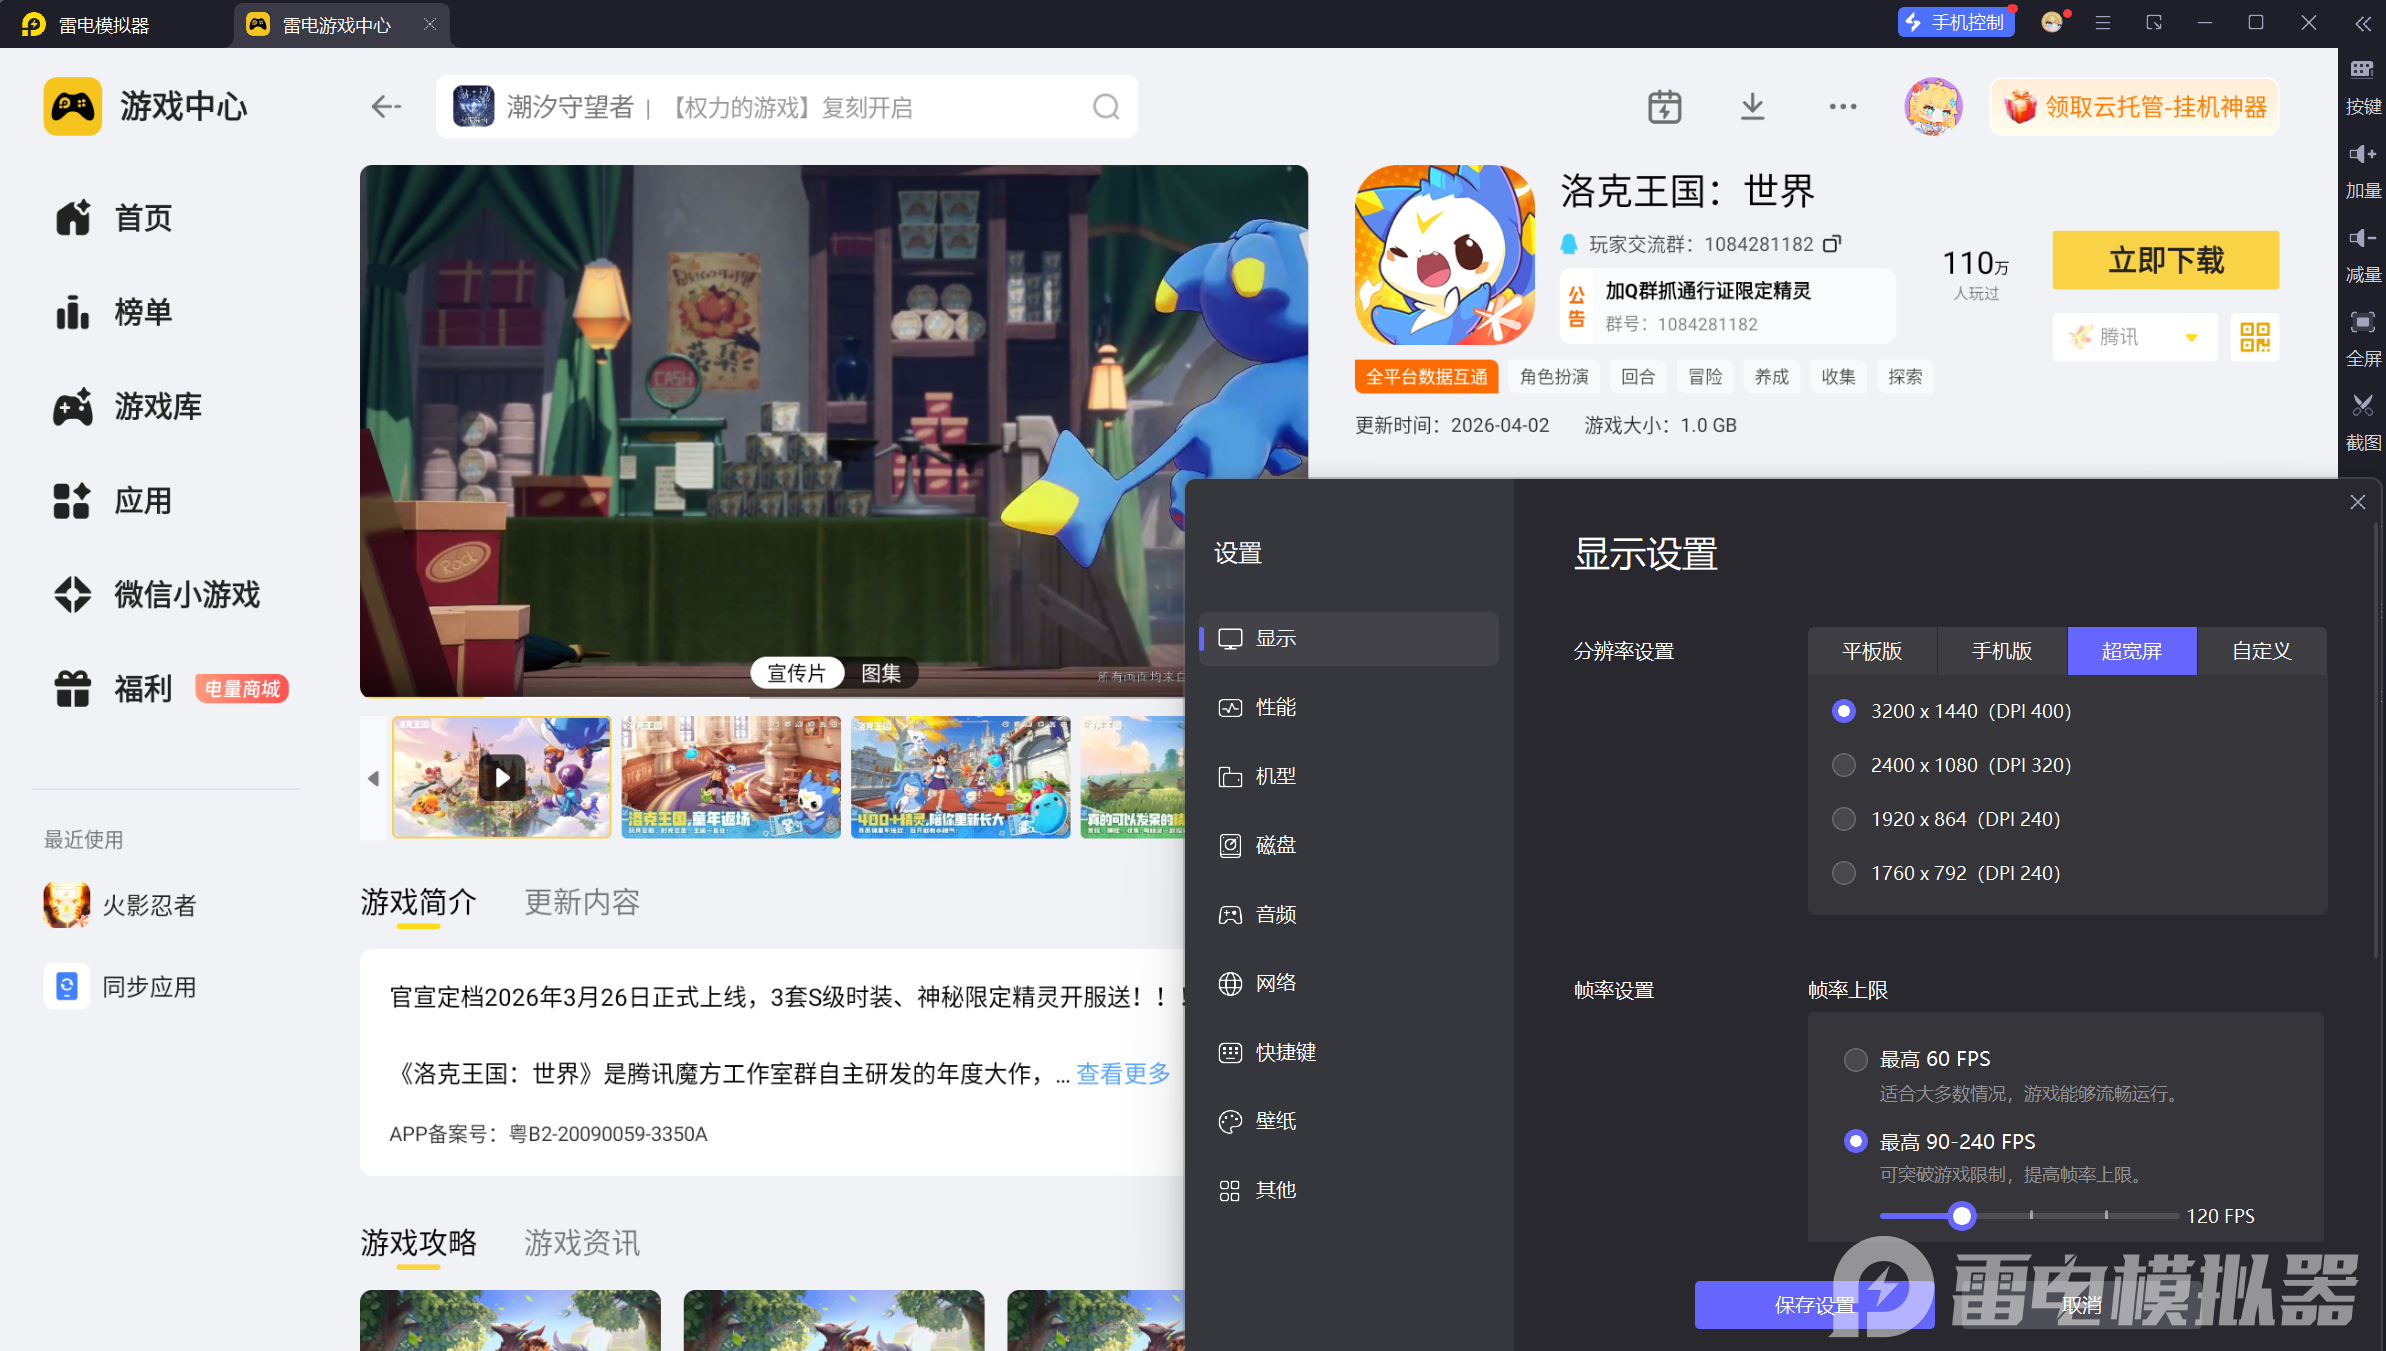Click the search magnifier icon

(x=1106, y=107)
